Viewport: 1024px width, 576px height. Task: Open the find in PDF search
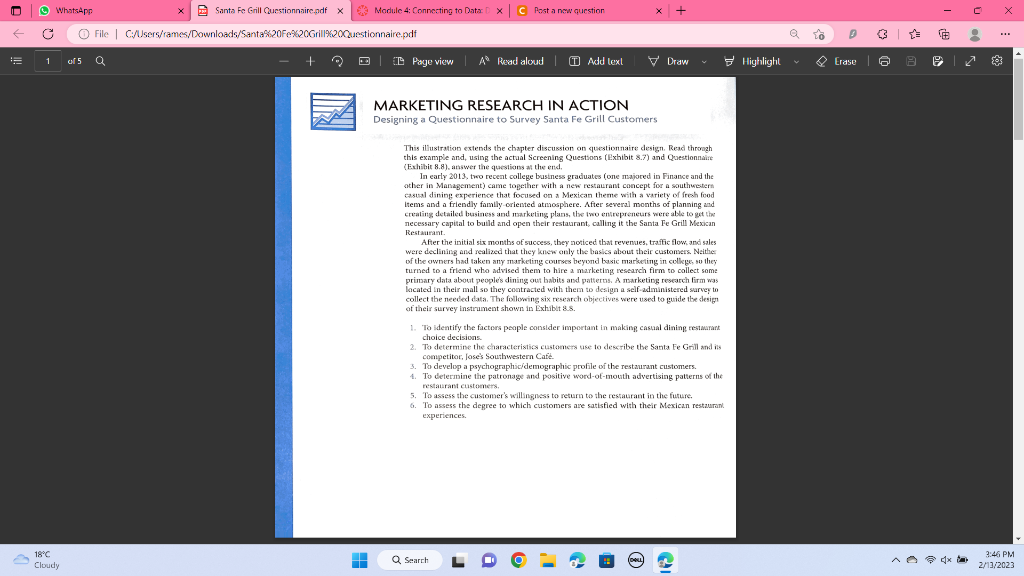(x=101, y=61)
